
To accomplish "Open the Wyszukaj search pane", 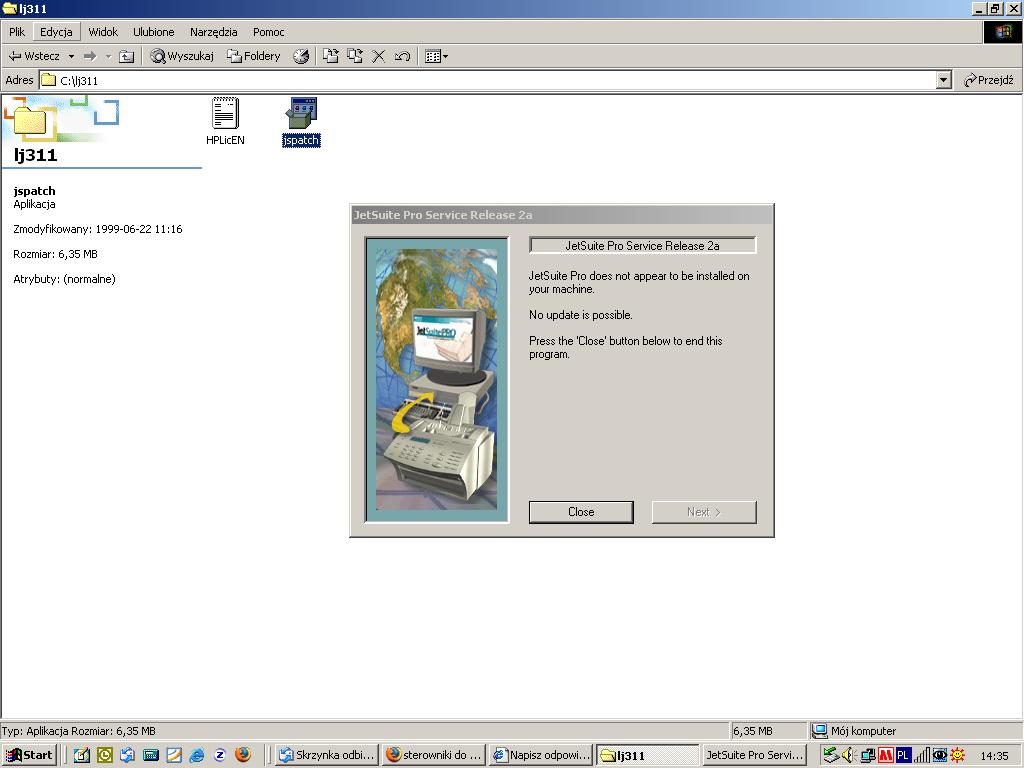I will tap(182, 56).
